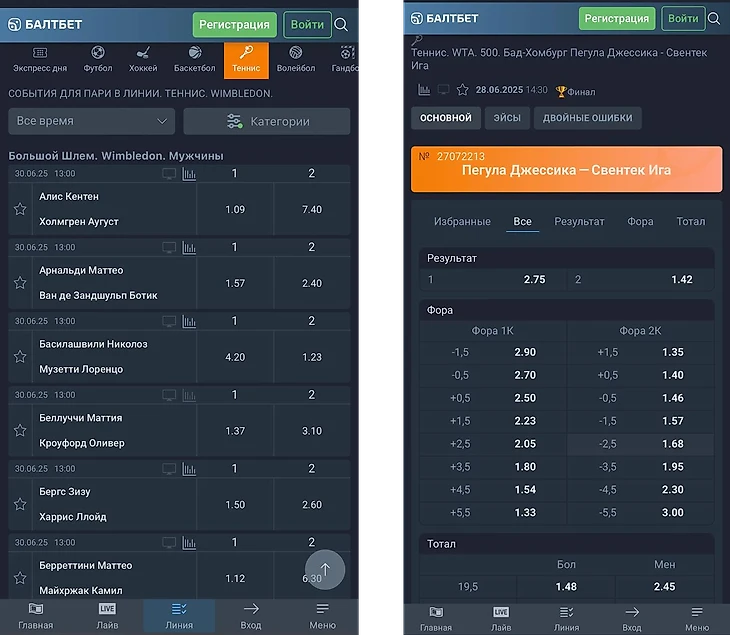This screenshot has width=730, height=635.
Task: Tap scroll-to-top arrow button on events list
Action: pos(325,569)
